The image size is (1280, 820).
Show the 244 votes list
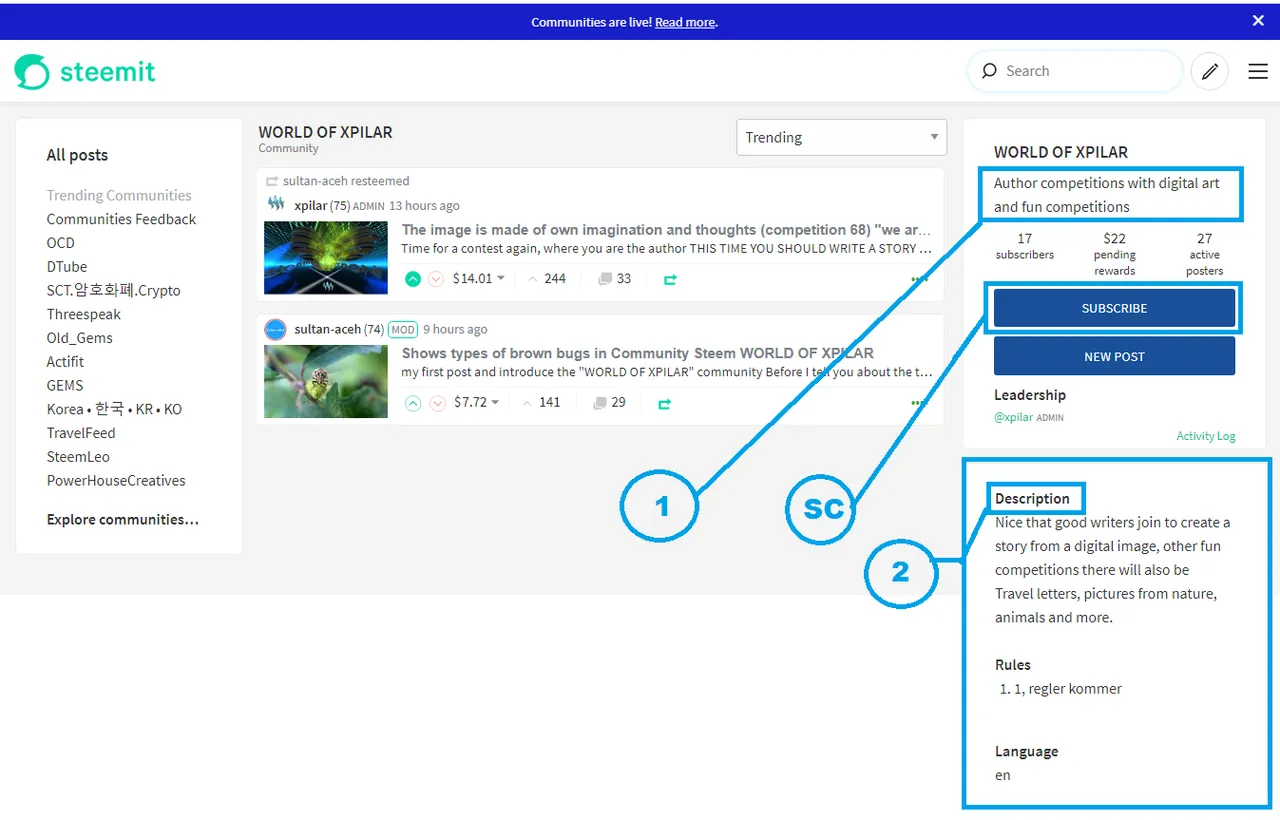(547, 279)
